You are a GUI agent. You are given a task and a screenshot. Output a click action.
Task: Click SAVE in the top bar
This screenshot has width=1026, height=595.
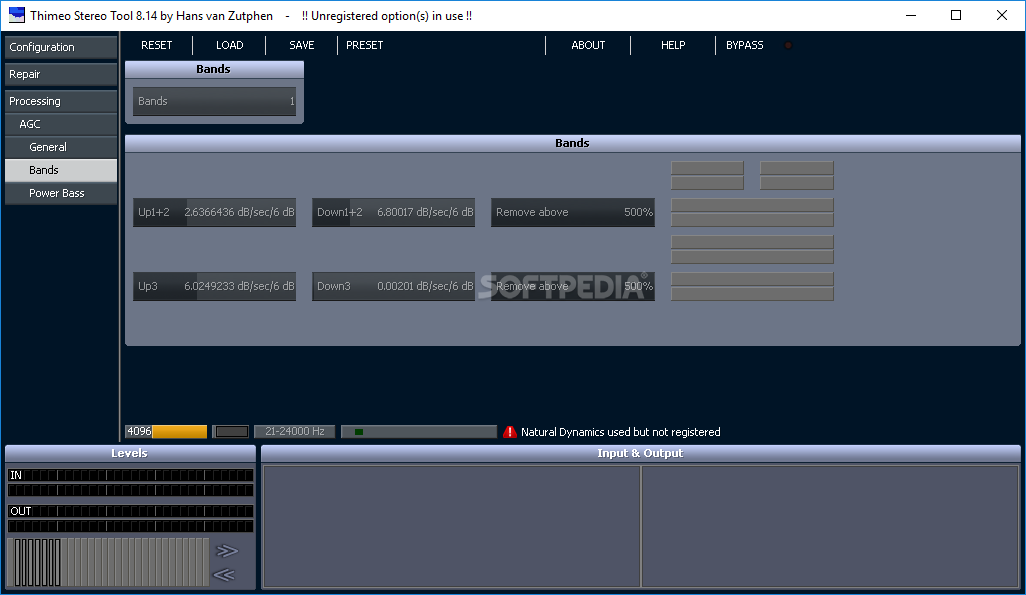(x=302, y=45)
